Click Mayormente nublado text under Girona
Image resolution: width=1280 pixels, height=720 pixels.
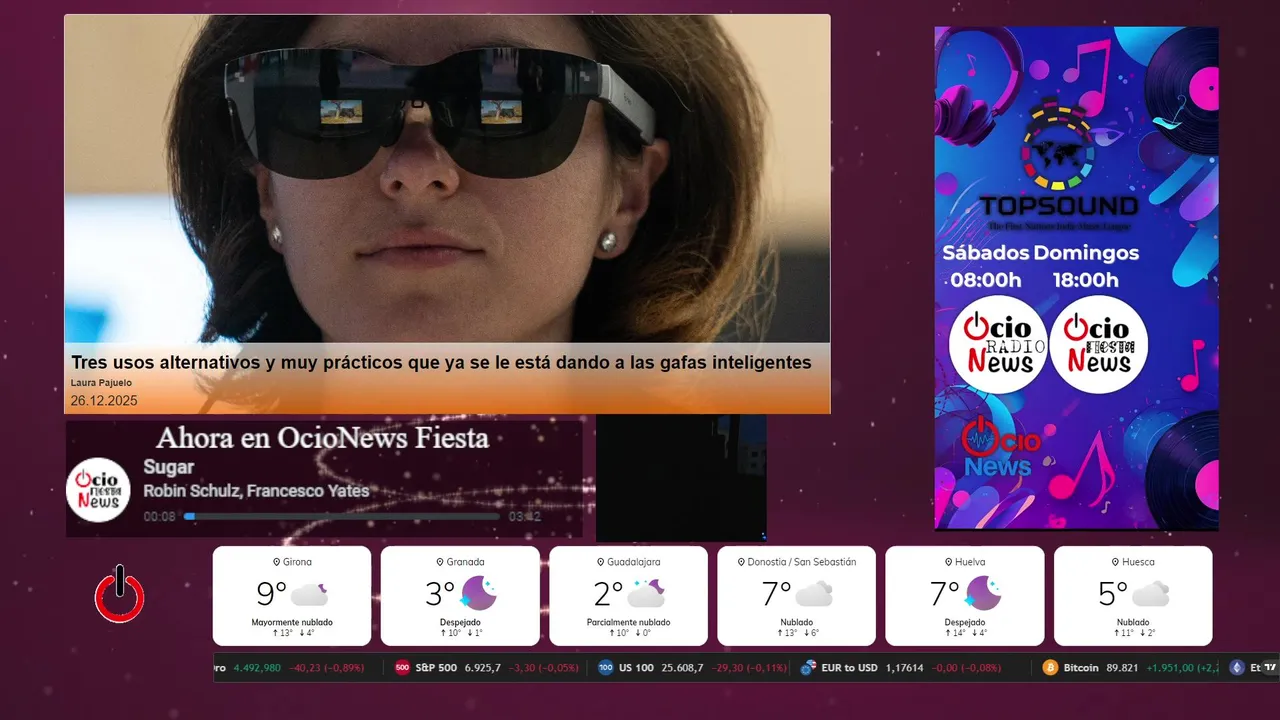292,622
